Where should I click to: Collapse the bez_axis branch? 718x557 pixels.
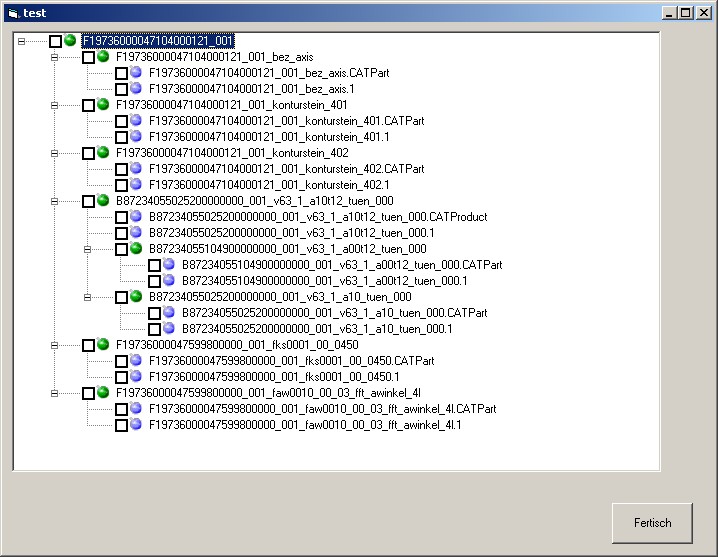54,57
